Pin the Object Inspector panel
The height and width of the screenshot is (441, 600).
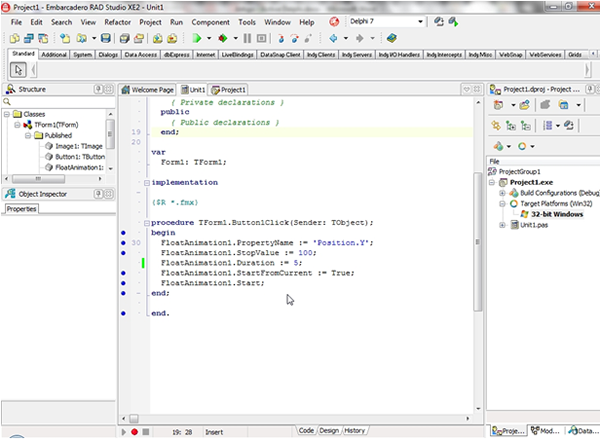(x=98, y=194)
